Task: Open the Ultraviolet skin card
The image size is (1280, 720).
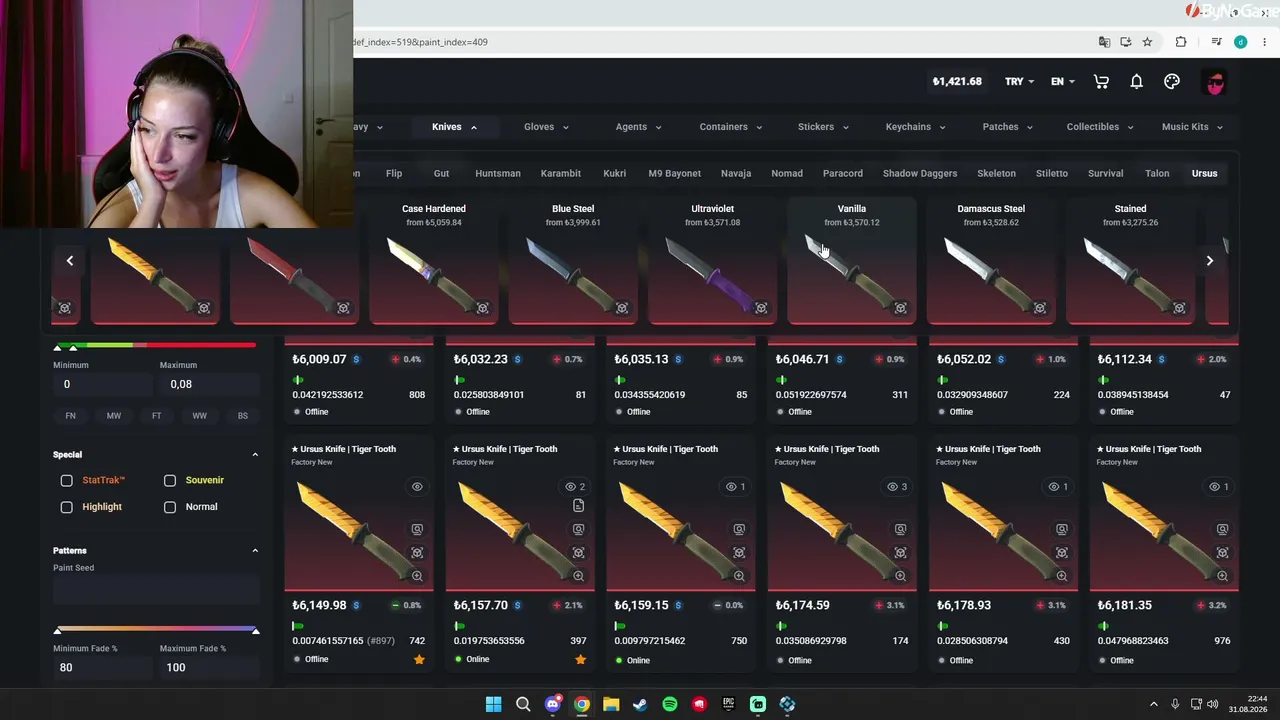Action: tap(712, 262)
